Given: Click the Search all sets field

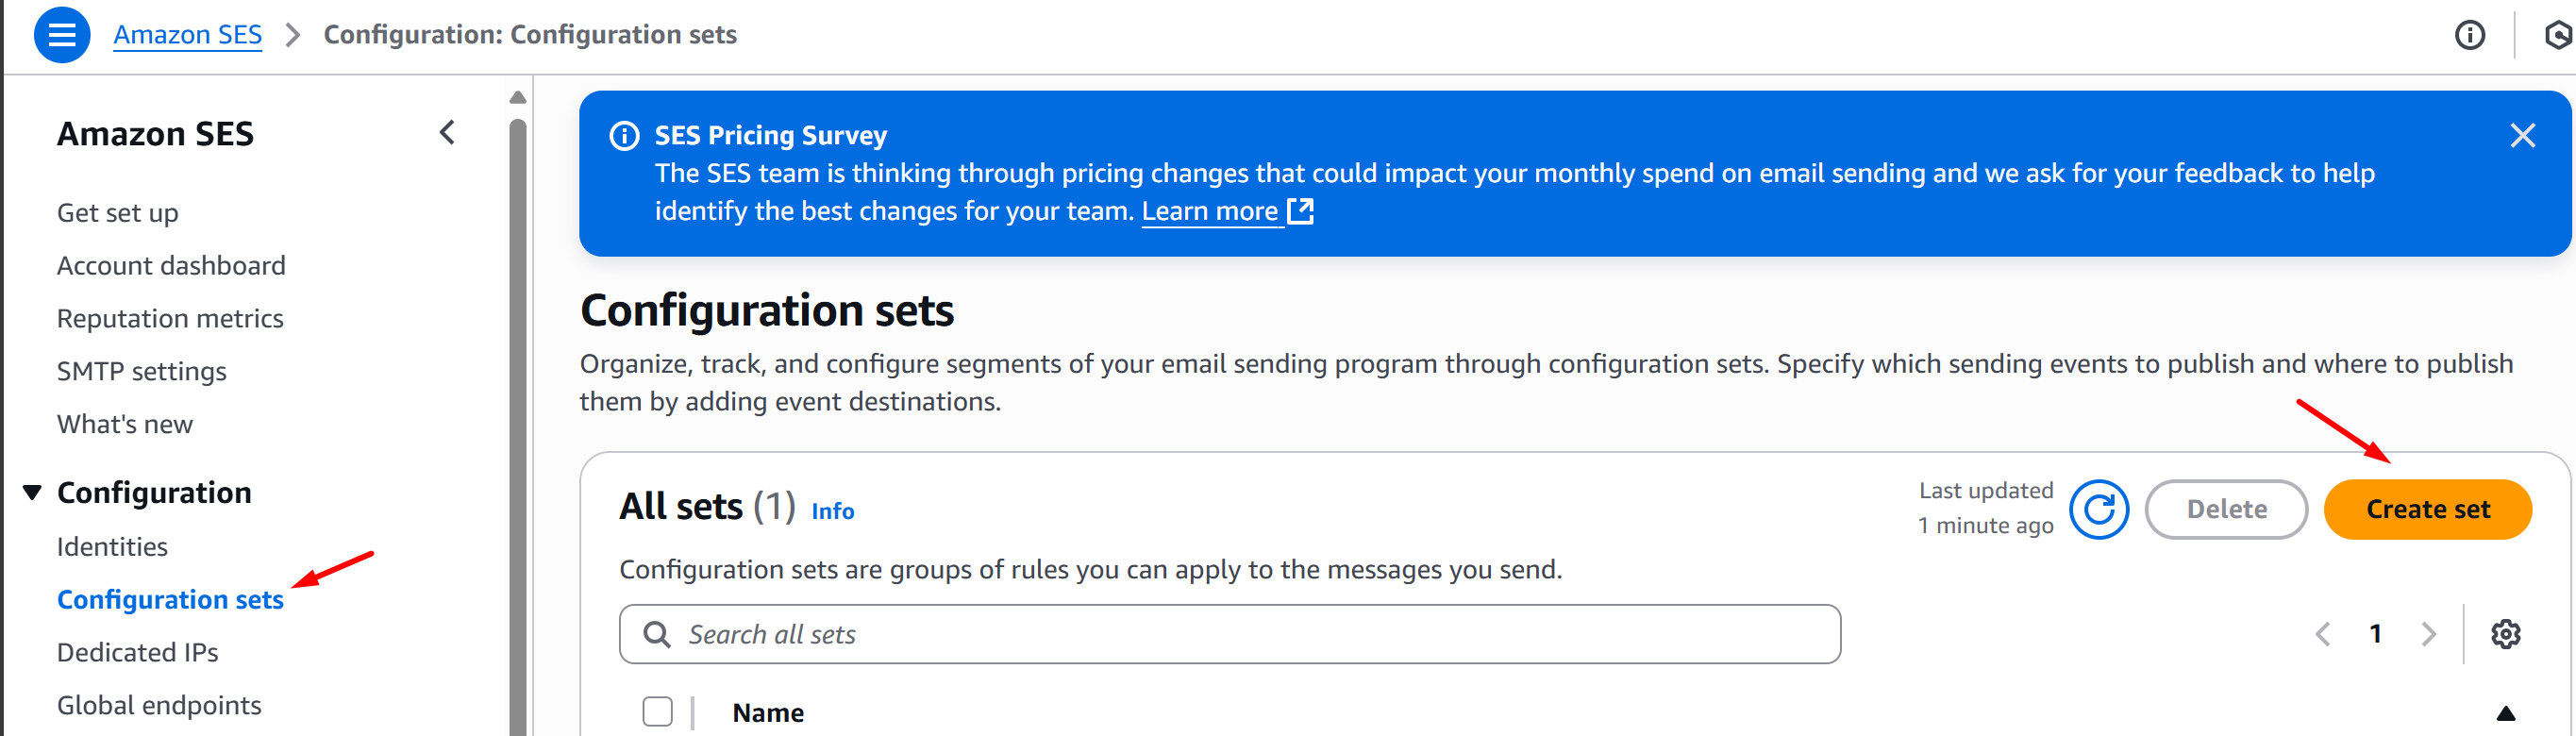Looking at the screenshot, I should pos(1229,634).
